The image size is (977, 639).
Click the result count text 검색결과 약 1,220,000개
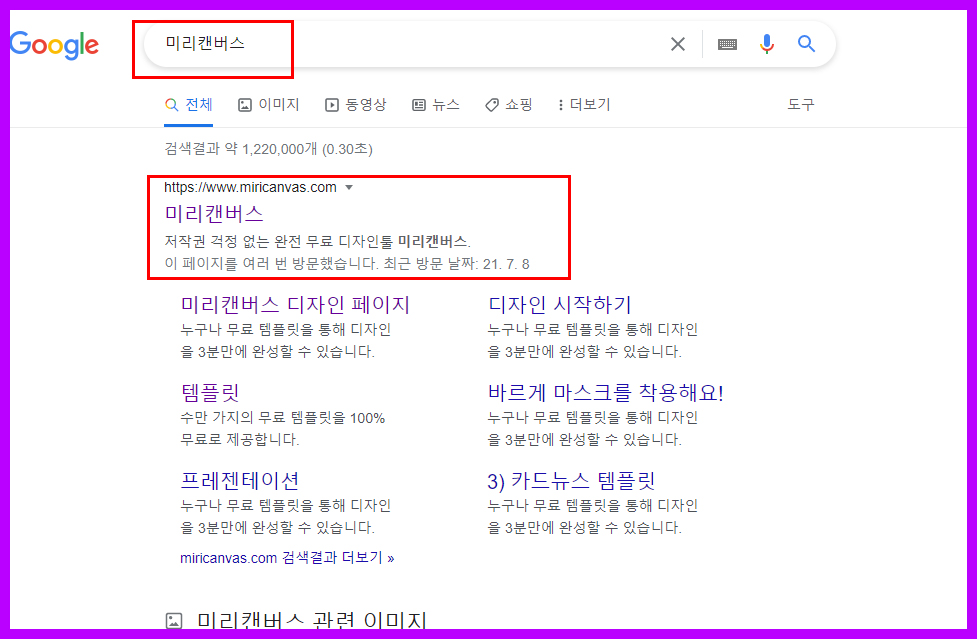[241, 149]
